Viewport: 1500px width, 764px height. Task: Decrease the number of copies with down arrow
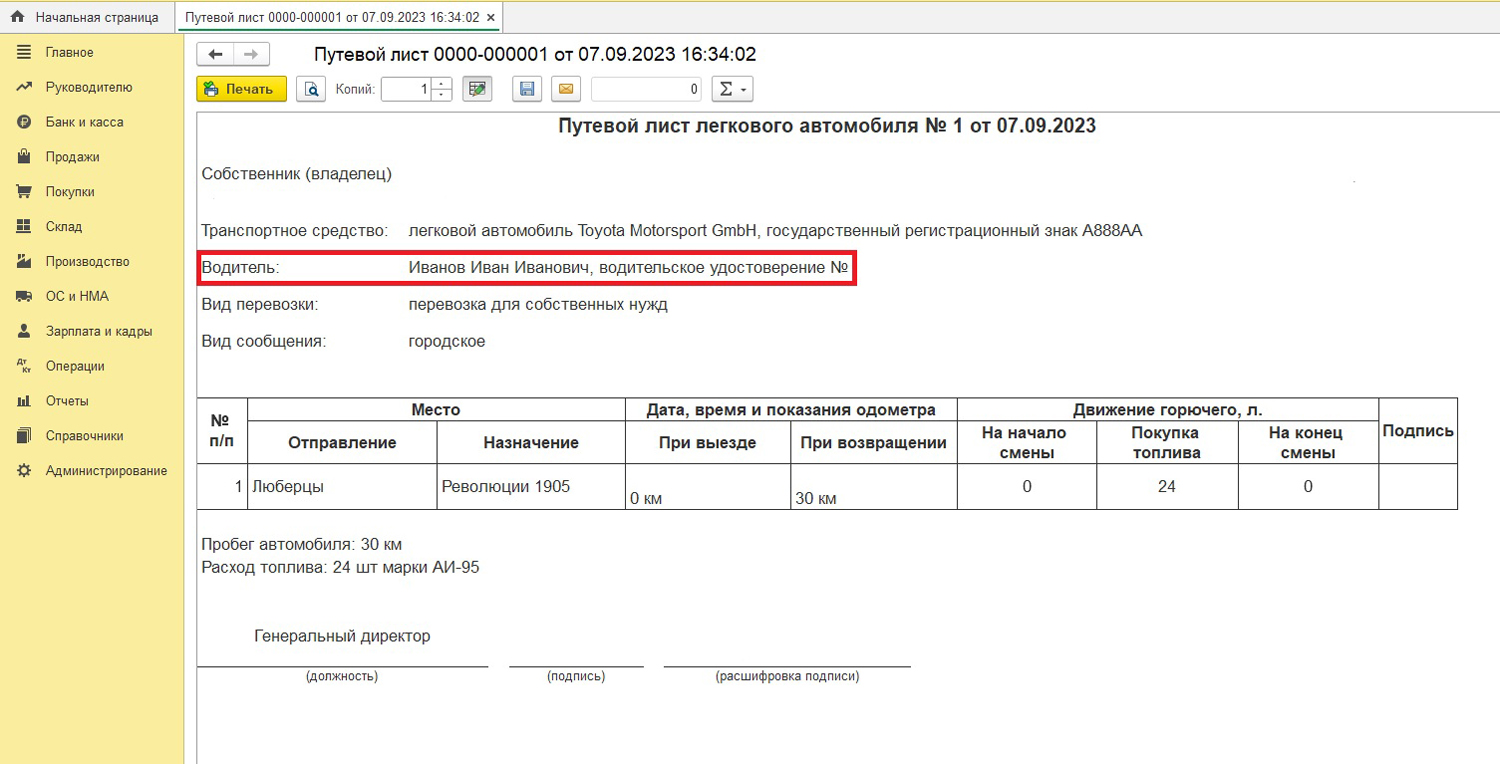click(443, 95)
